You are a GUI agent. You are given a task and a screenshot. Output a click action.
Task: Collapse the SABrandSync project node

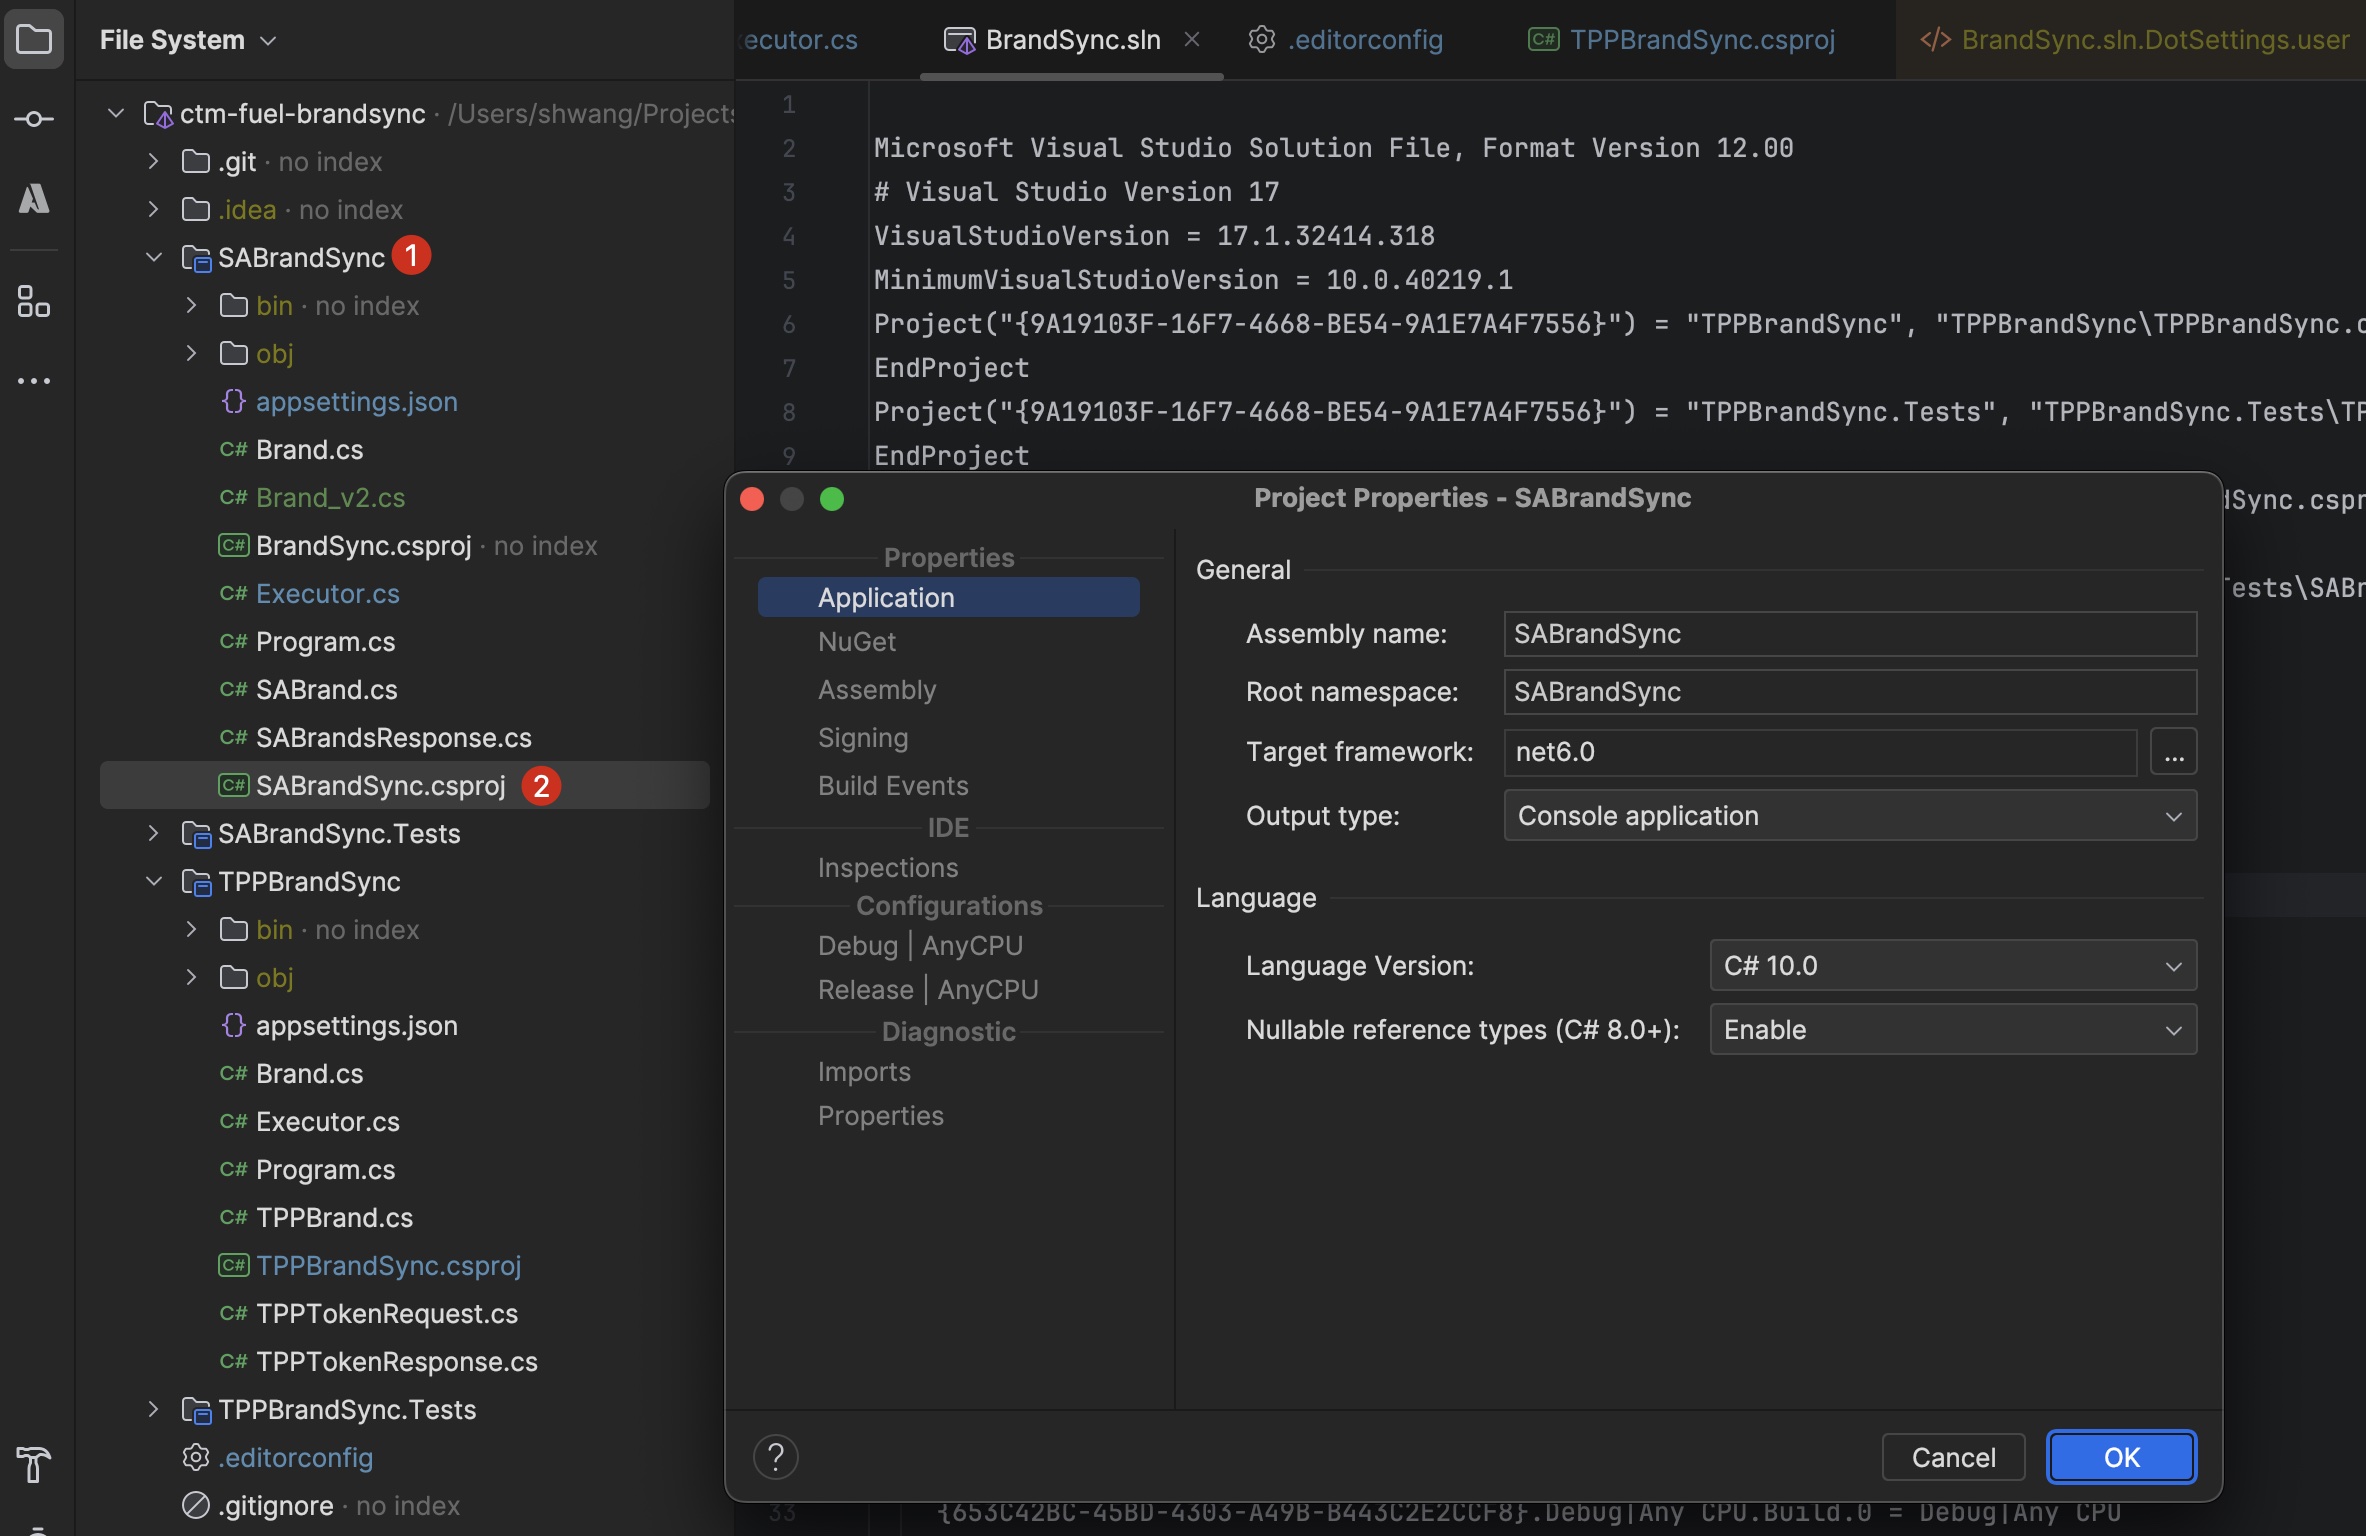153,257
